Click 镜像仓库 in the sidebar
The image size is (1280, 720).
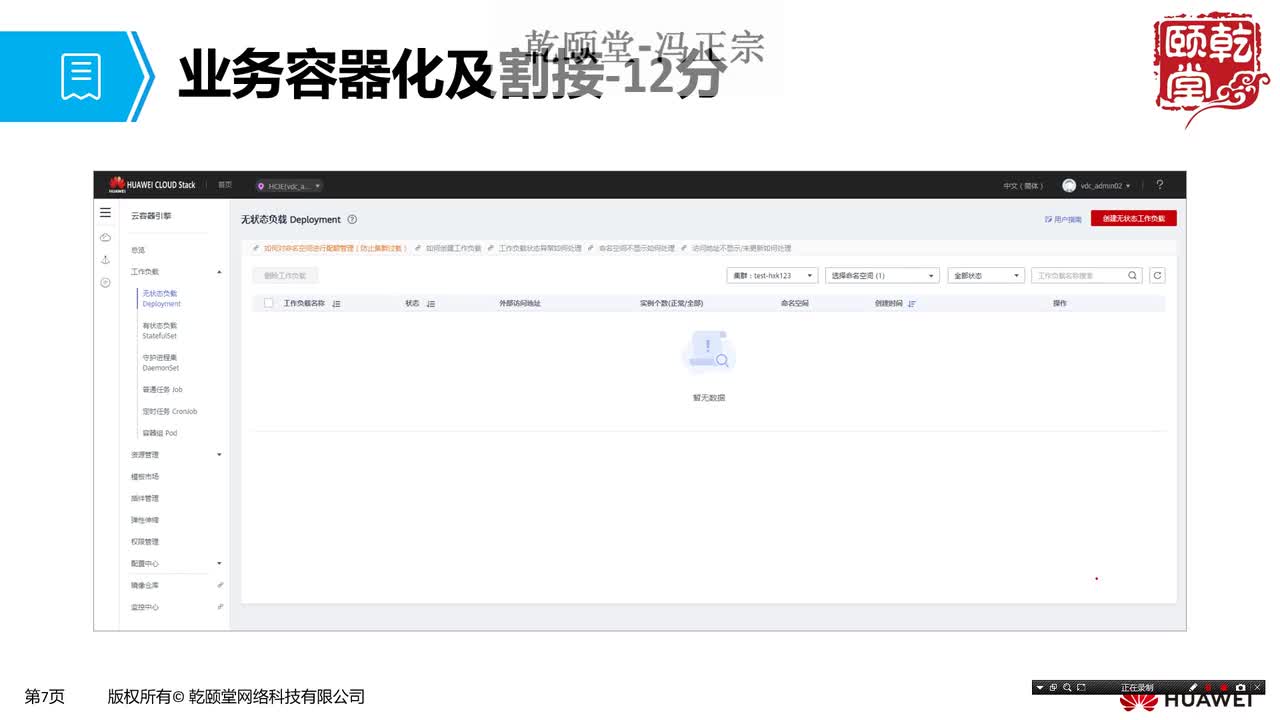pos(145,585)
